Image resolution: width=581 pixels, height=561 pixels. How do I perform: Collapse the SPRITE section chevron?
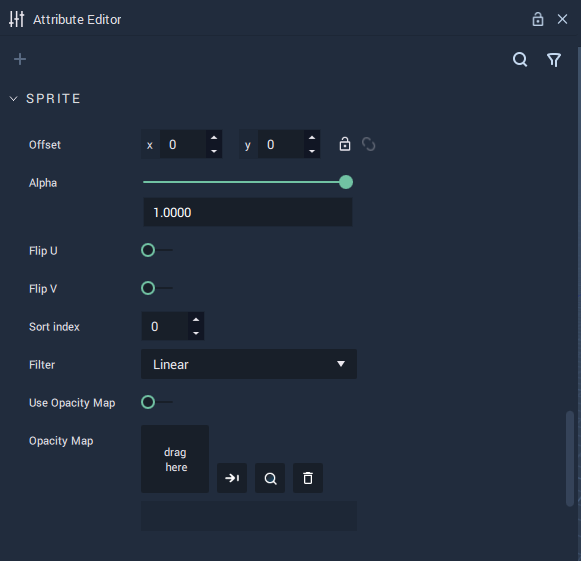(x=14, y=99)
